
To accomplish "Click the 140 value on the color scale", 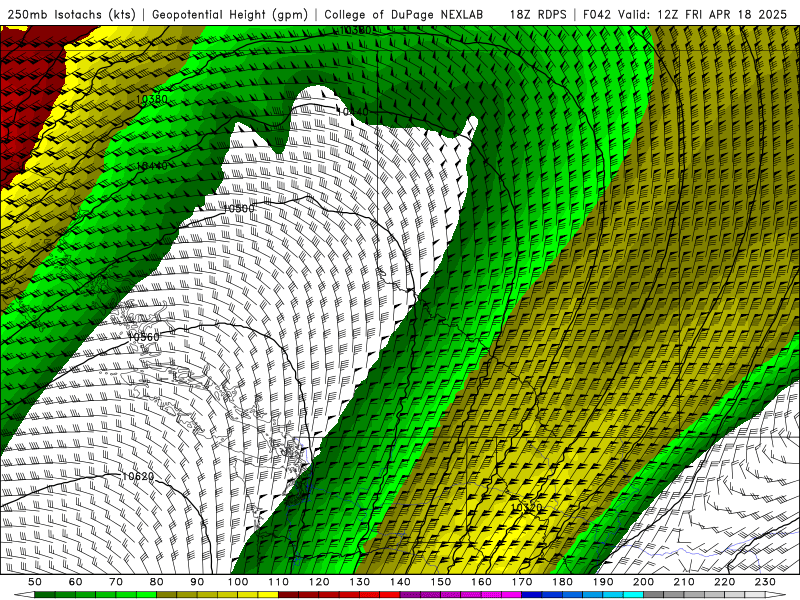I will click(400, 582).
